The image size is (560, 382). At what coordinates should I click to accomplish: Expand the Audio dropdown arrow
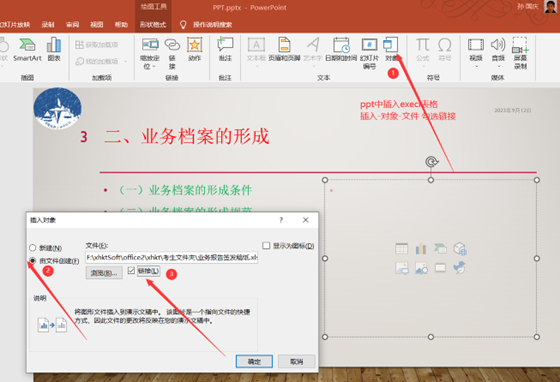(x=498, y=66)
